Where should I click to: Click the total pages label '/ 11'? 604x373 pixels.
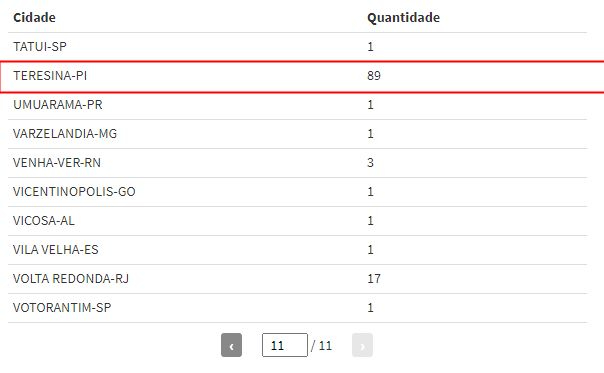click(x=321, y=346)
